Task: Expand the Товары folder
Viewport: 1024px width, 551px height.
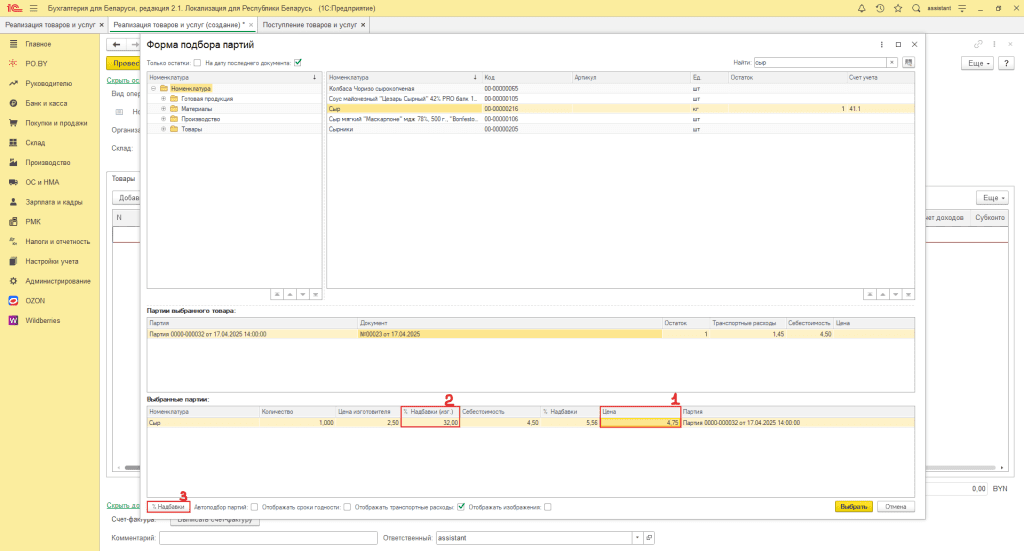Action: click(163, 129)
